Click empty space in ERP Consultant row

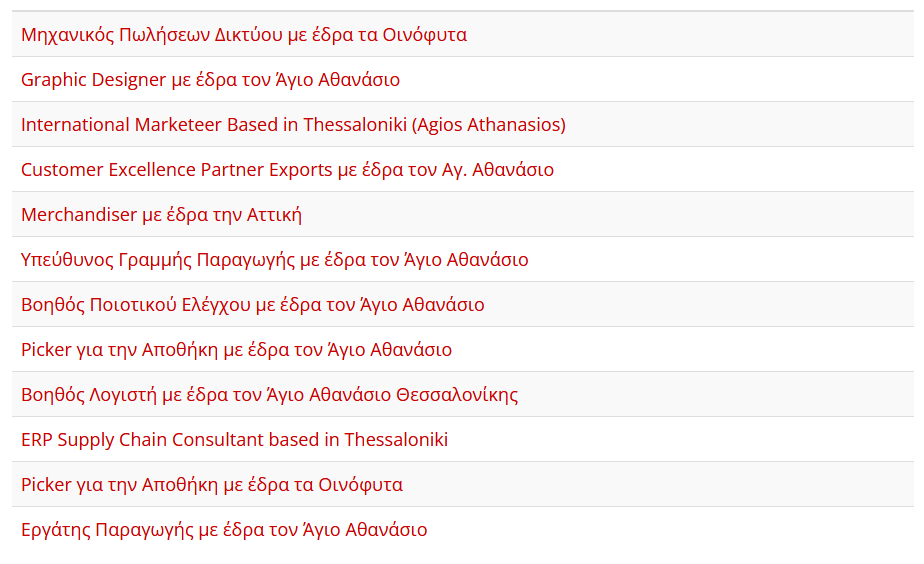[678, 440]
